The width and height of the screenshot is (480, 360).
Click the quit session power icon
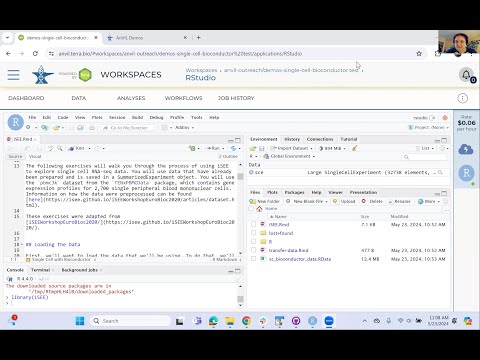(445, 118)
